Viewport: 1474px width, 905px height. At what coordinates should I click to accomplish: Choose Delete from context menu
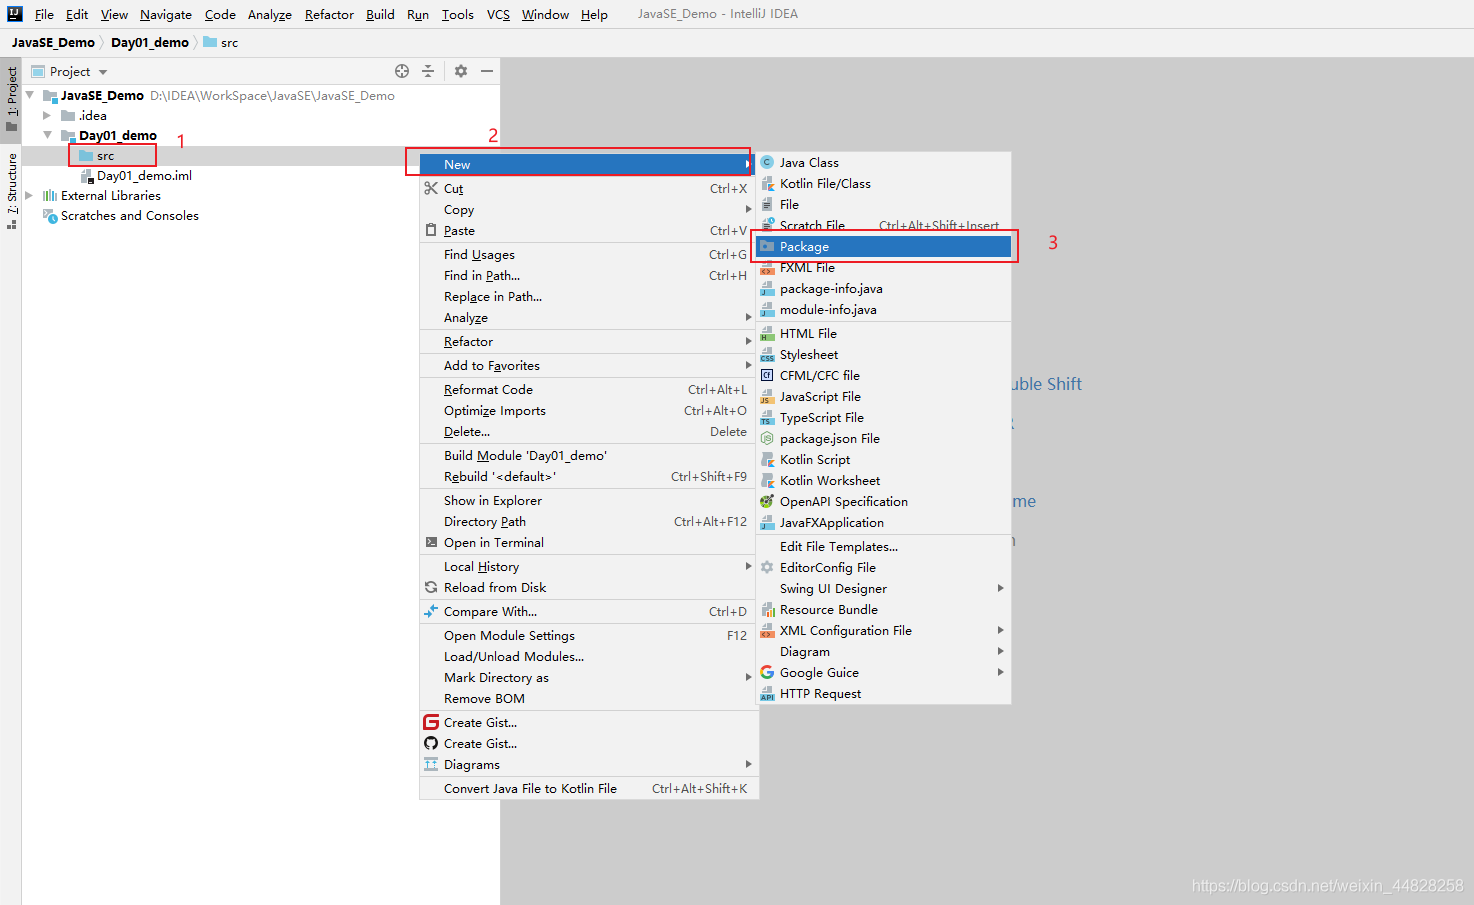pos(589,431)
